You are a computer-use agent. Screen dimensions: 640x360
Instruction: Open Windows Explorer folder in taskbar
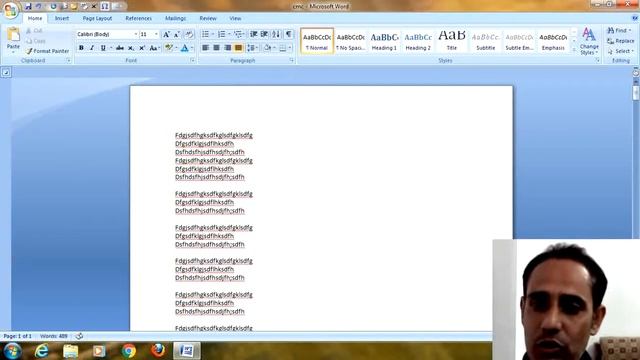tap(70, 351)
